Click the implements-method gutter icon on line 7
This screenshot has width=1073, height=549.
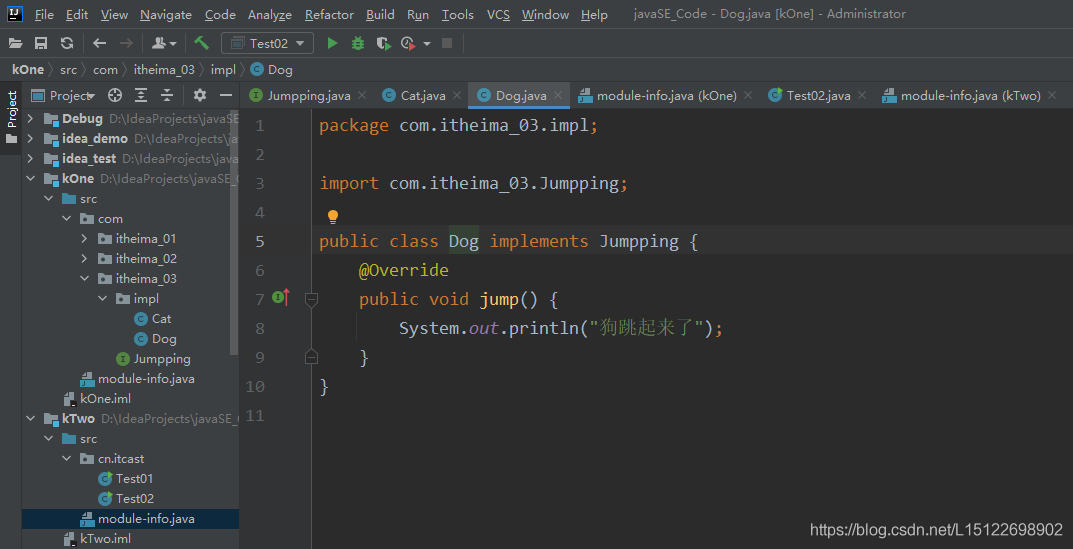[x=281, y=298]
